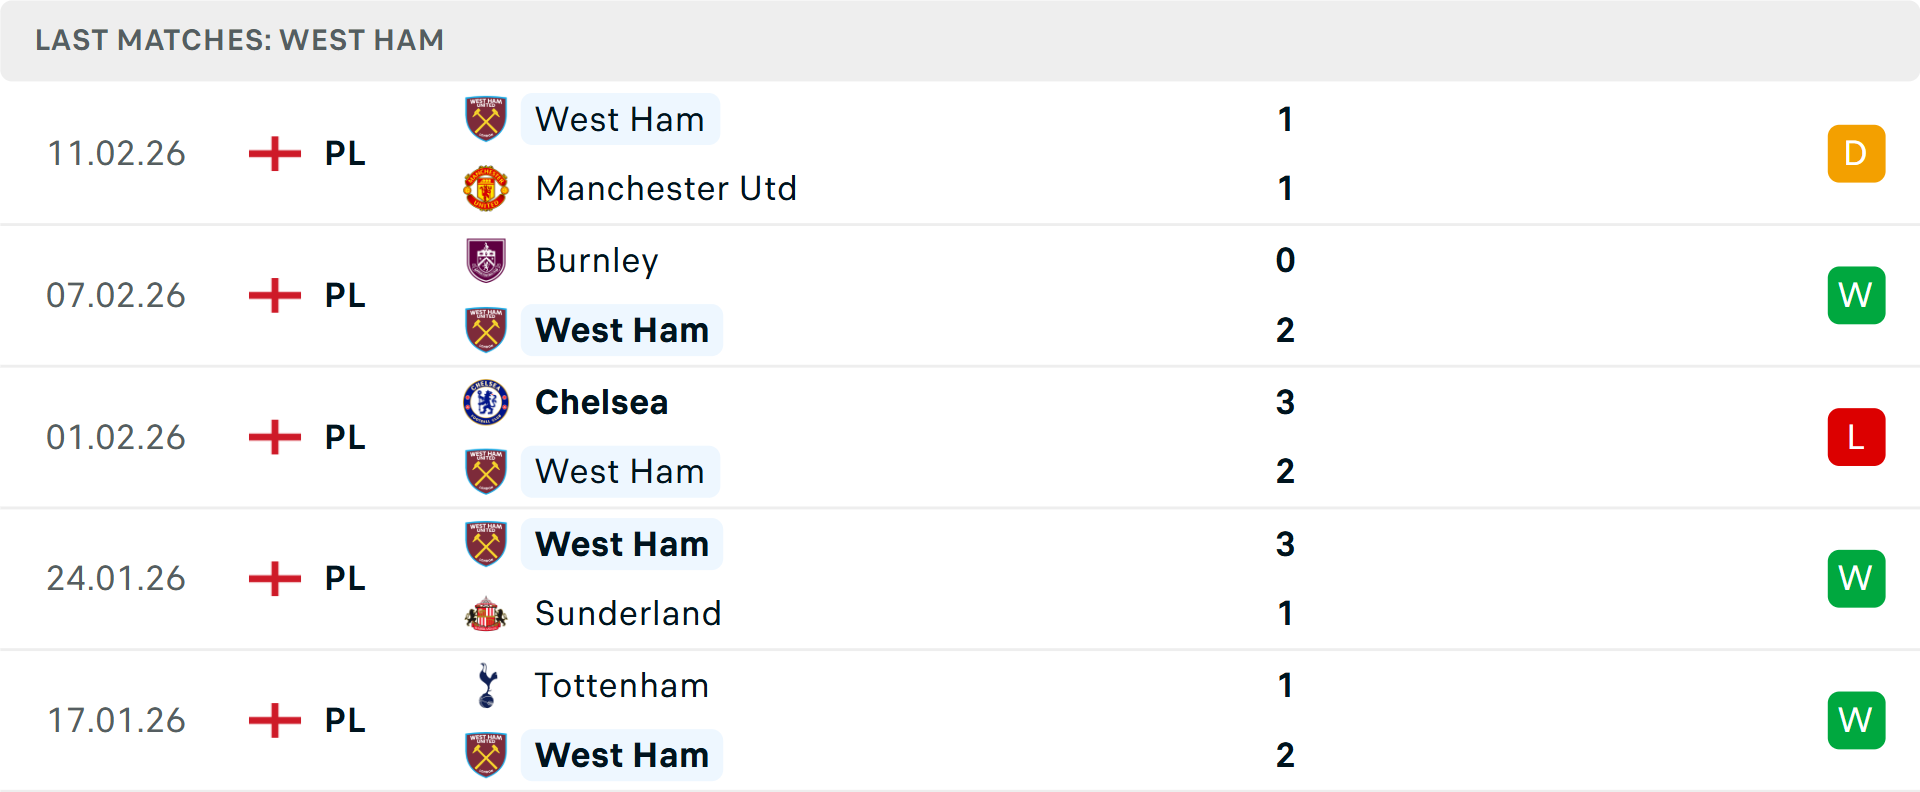The width and height of the screenshot is (1920, 792).
Task: Click the Sunderland club crest
Action: (486, 613)
